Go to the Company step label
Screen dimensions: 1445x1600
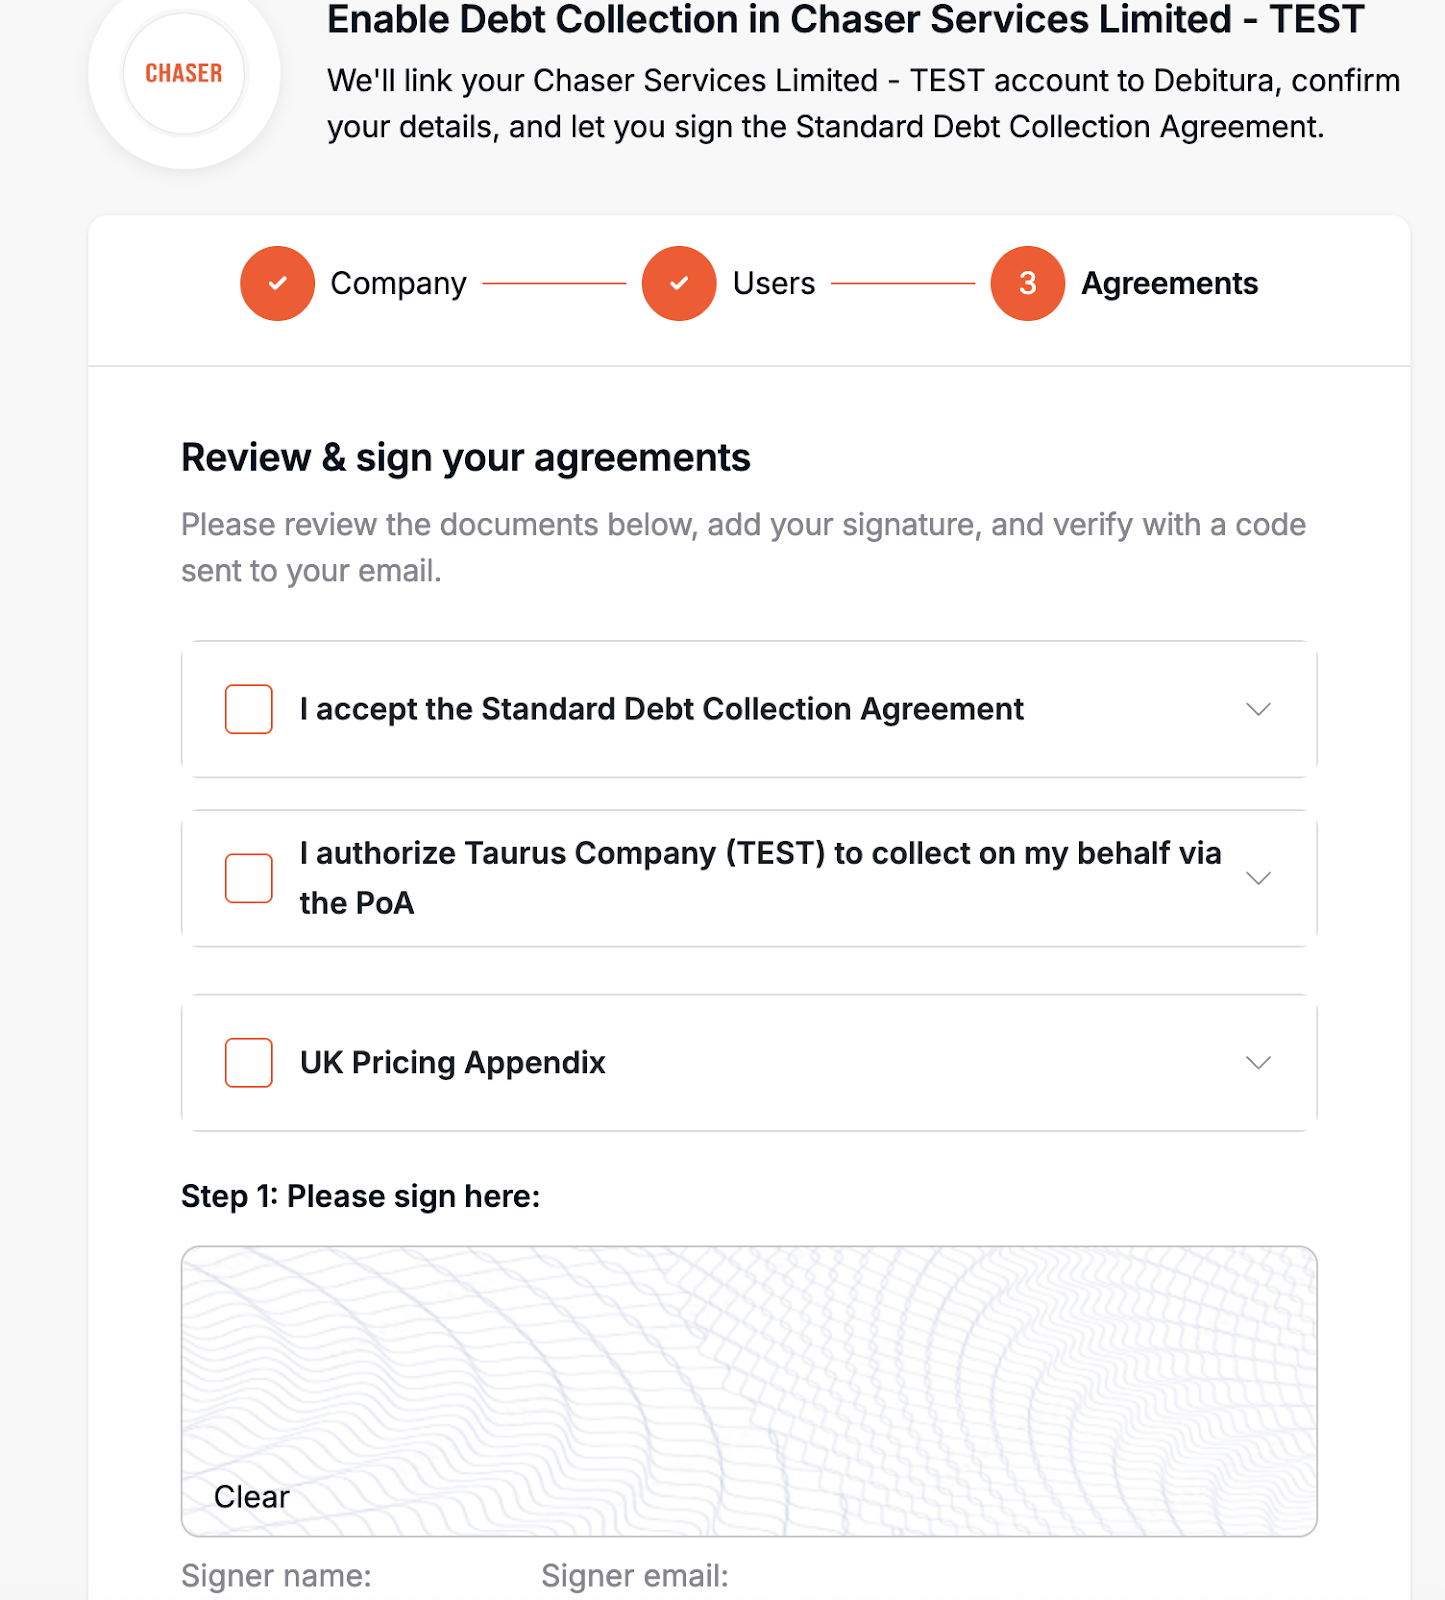coord(398,284)
